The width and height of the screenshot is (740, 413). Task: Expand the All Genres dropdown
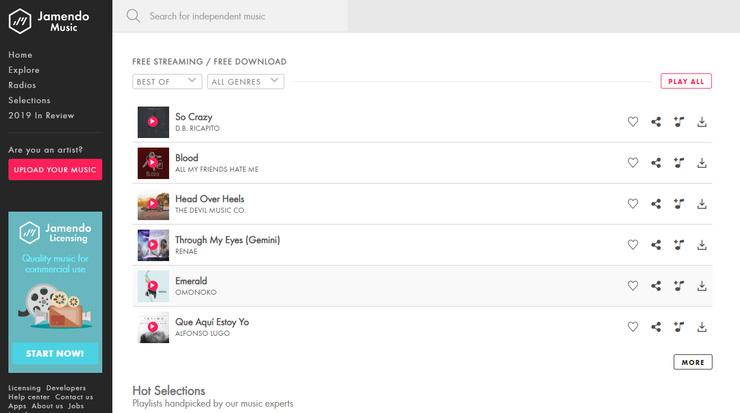point(245,82)
